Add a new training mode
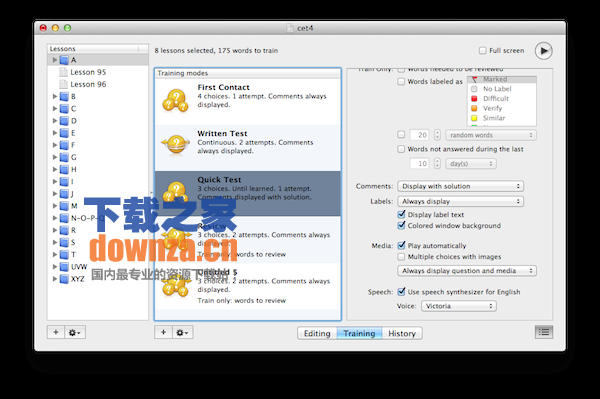600x399 pixels. pyautogui.click(x=163, y=332)
